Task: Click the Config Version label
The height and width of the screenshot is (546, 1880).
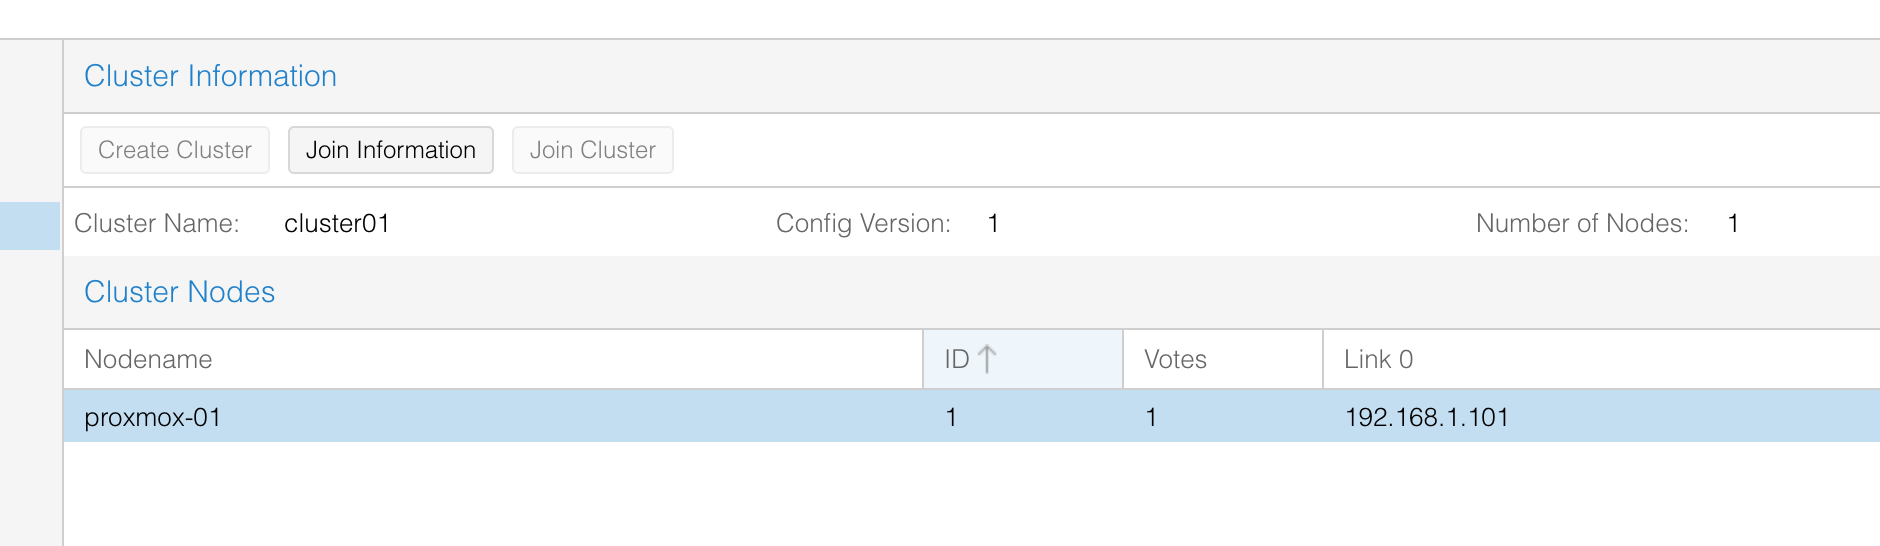Action: [863, 223]
